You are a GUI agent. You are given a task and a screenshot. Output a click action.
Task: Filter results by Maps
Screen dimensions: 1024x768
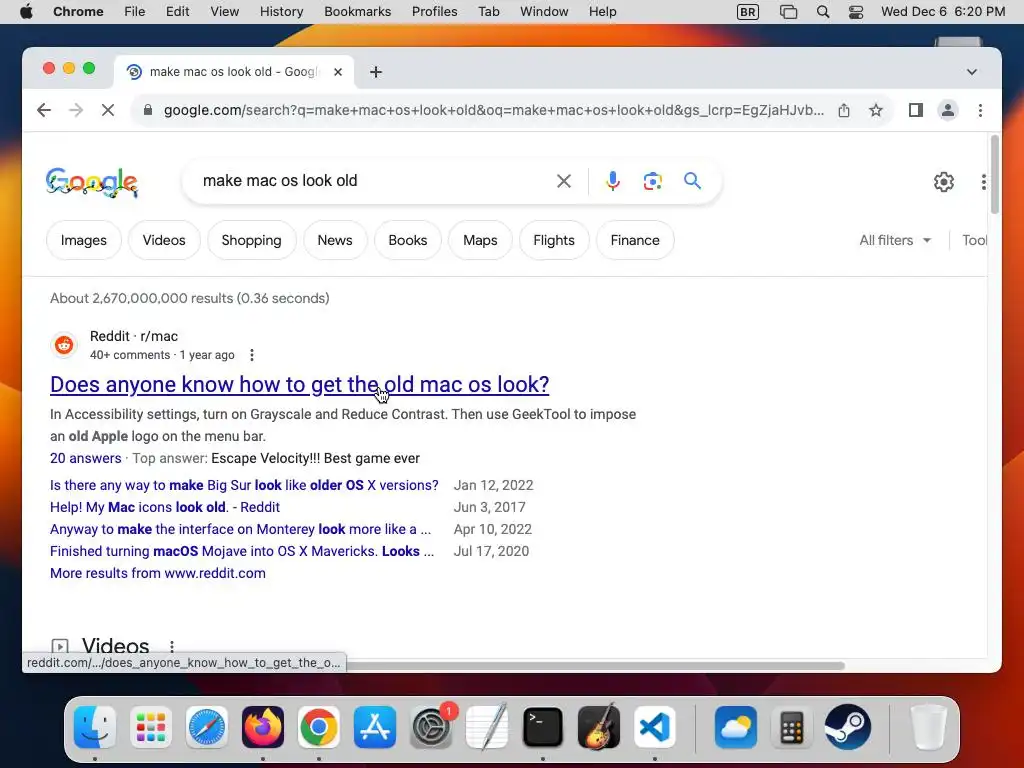pyautogui.click(x=480, y=240)
